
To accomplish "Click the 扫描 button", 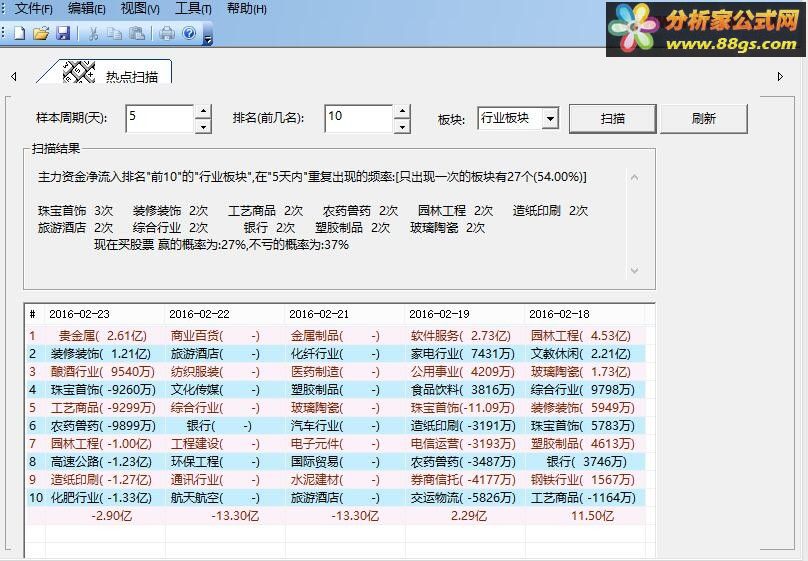I will 613,118.
